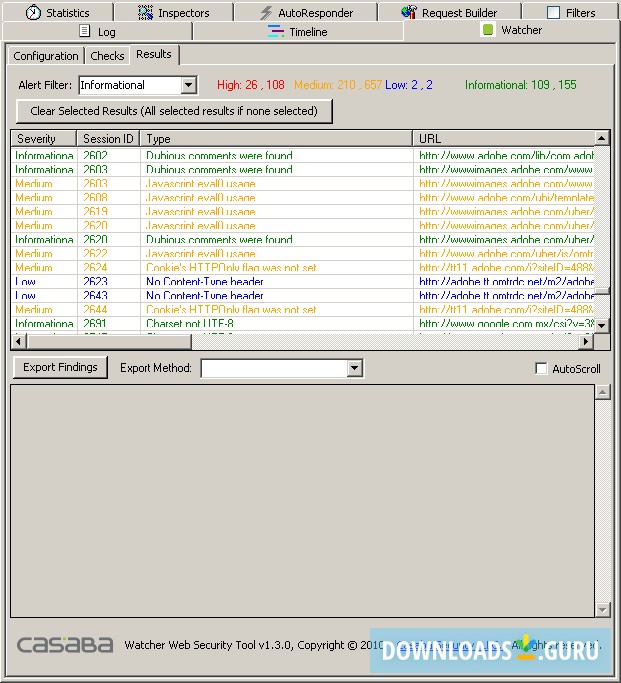Sort by URL column header

(503, 139)
